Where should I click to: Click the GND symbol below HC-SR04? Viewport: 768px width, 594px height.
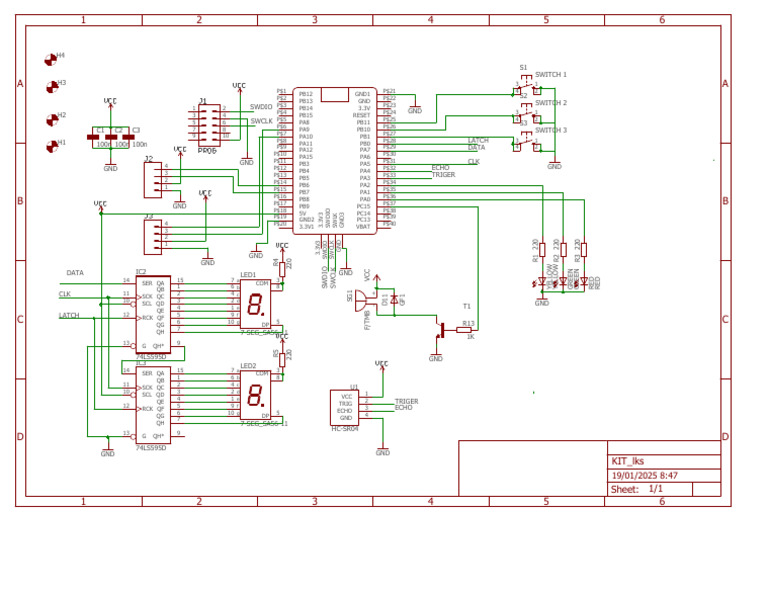pyautogui.click(x=383, y=451)
